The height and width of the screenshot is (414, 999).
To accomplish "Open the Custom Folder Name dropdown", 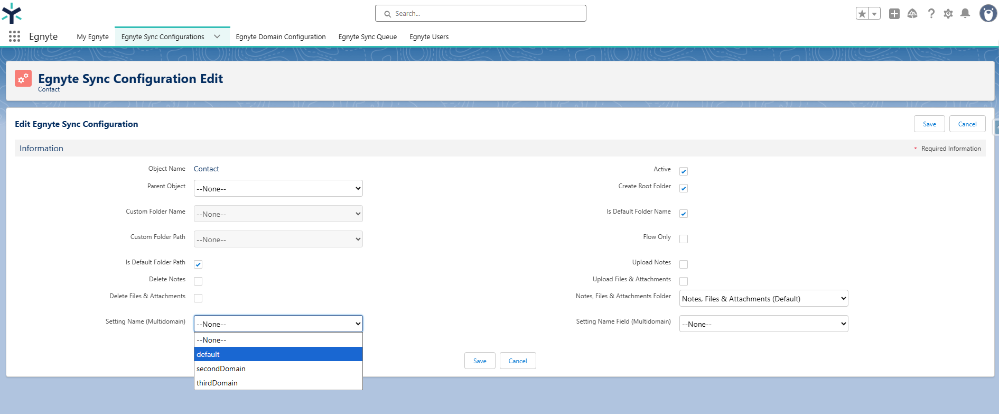I will click(278, 214).
